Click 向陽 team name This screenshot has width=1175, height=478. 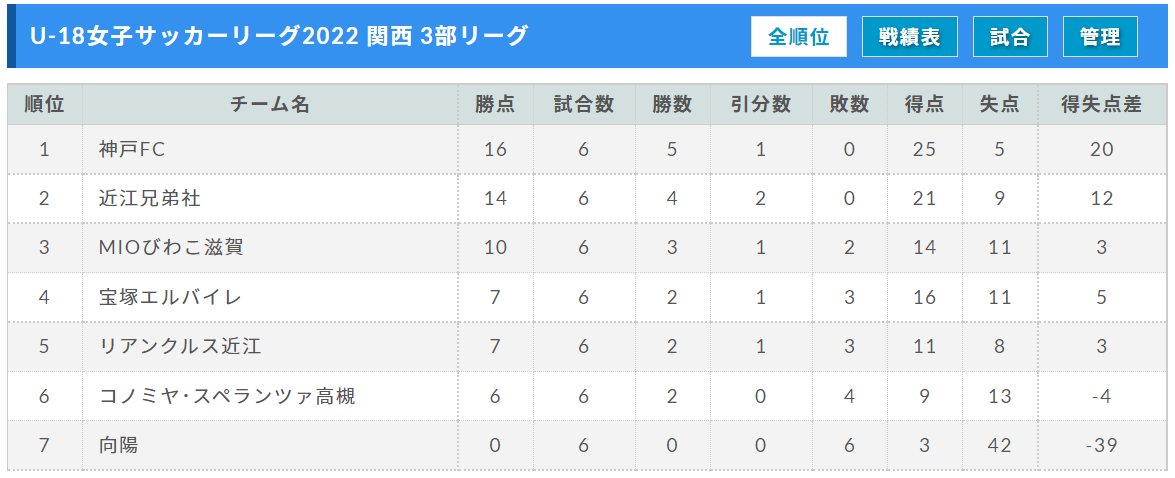click(x=118, y=445)
